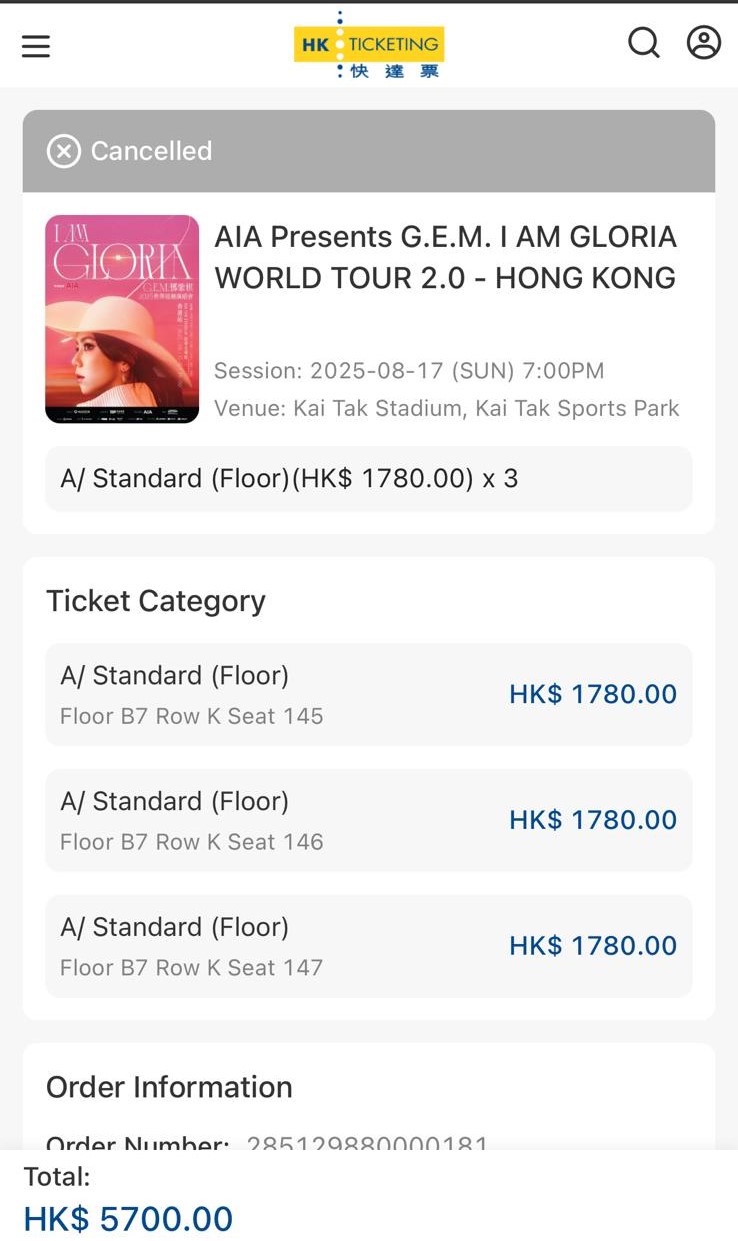Click the Order Information heading

coord(169,1087)
